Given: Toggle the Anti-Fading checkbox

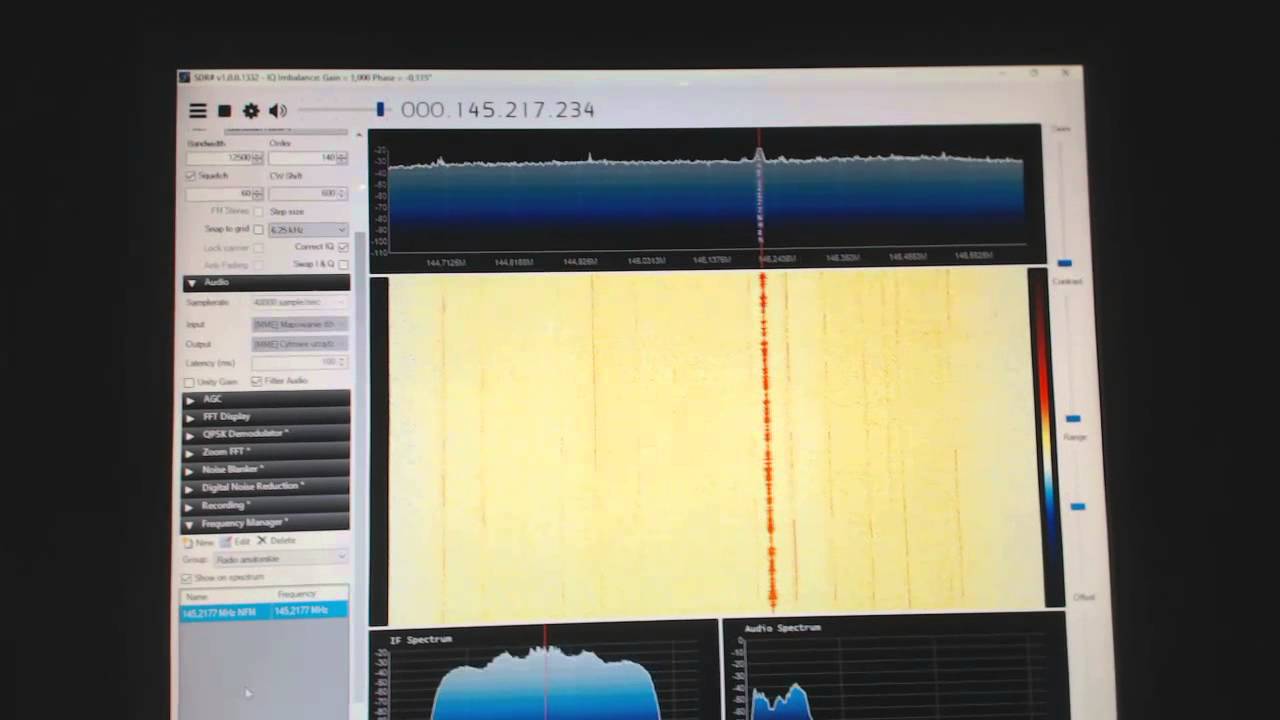Looking at the screenshot, I should (x=259, y=265).
